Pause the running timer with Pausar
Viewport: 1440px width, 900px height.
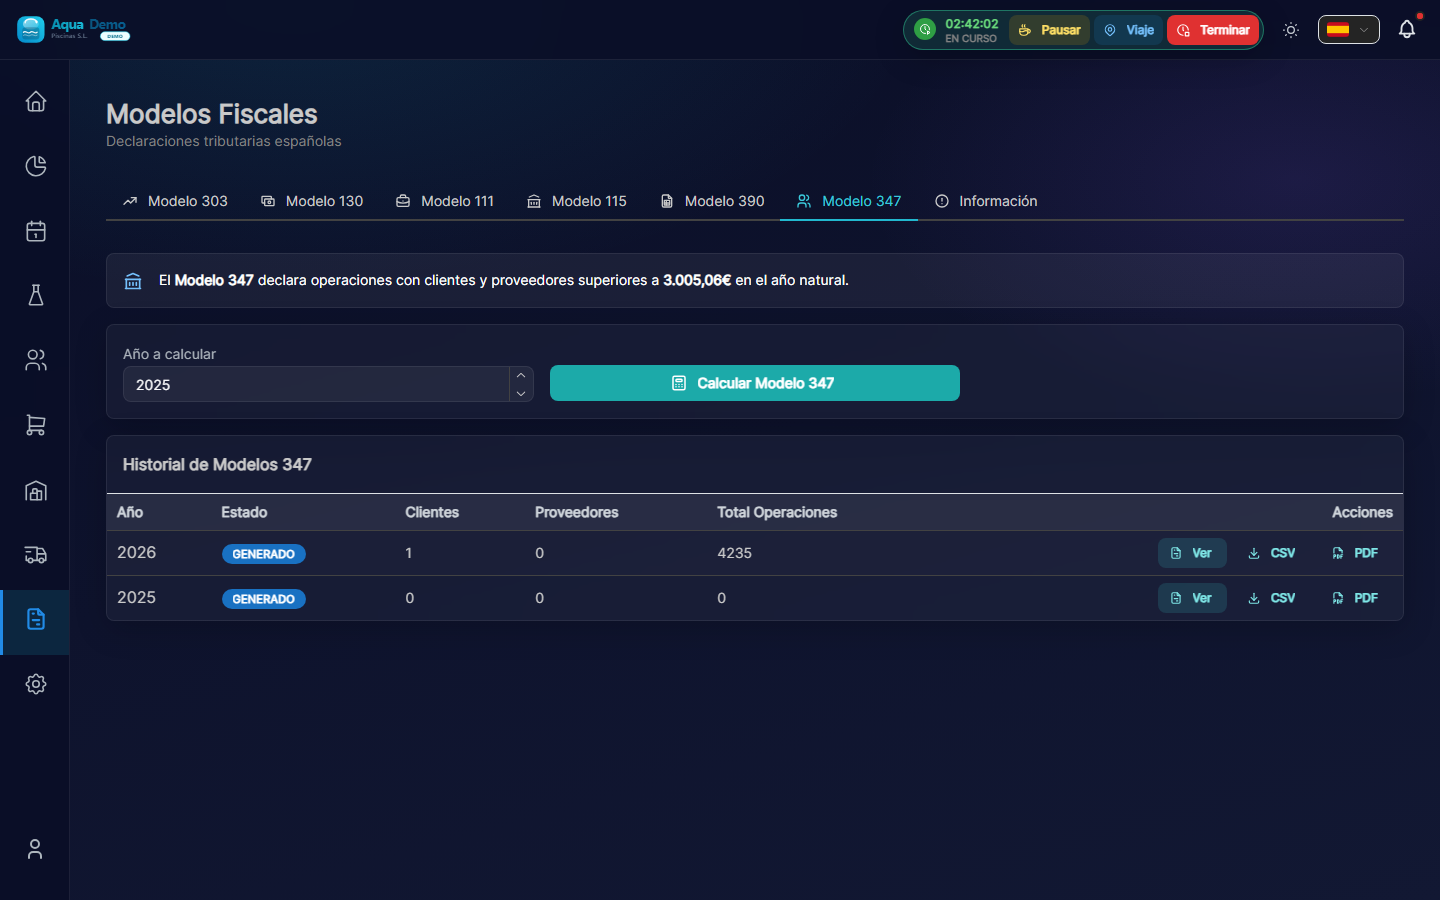click(x=1049, y=30)
